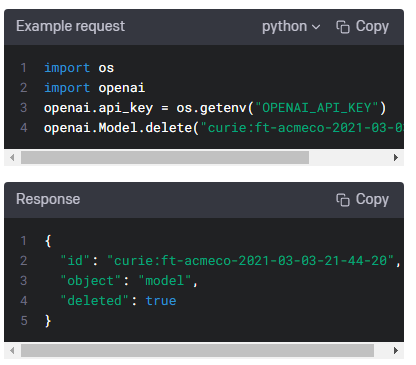416x365 pixels.
Task: Copy the Response JSON
Action: point(362,200)
